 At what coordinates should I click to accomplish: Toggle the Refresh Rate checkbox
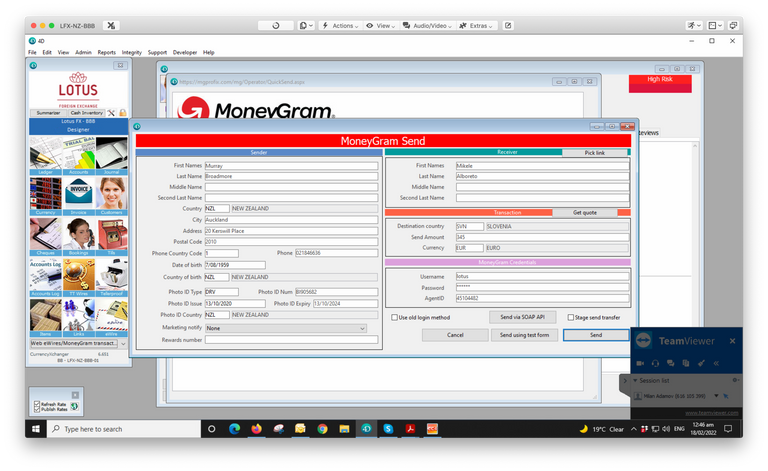pos(37,404)
